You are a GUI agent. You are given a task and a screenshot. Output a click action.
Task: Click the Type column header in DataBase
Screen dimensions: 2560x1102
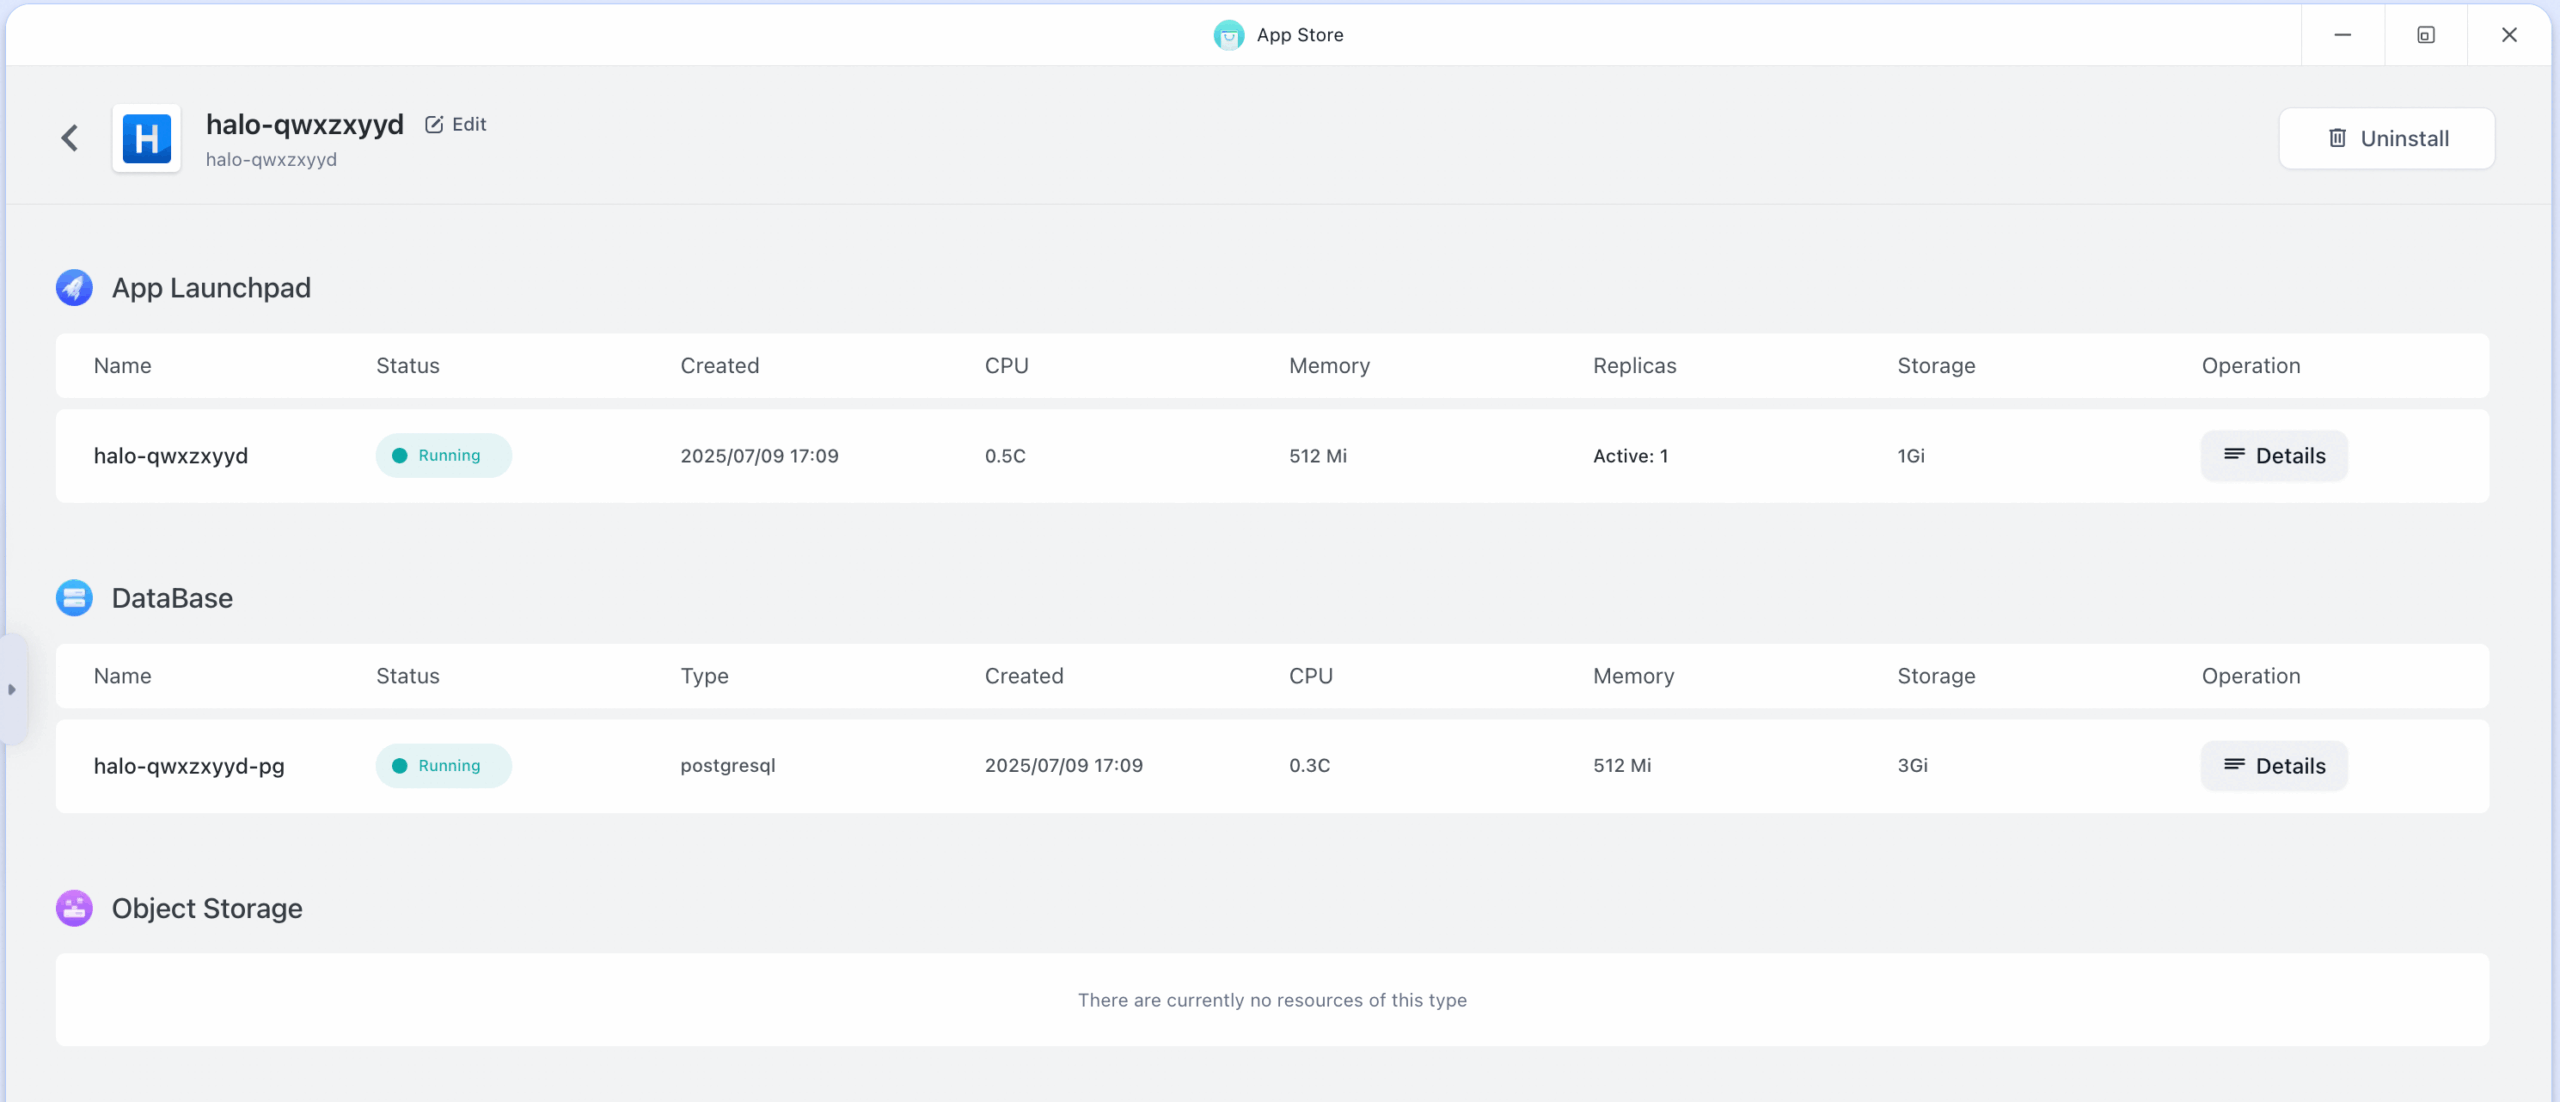click(705, 677)
